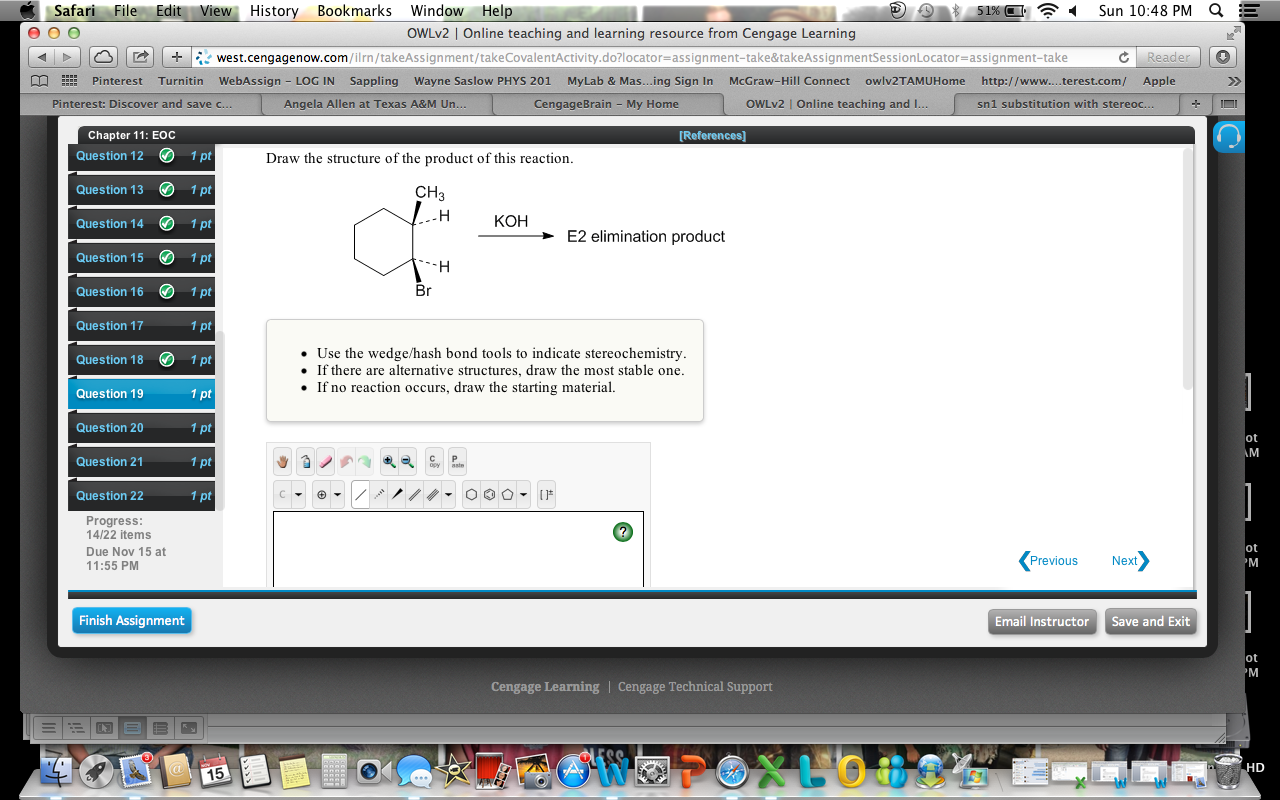Select the hashed bond tool
Viewport: 1280px width, 800px height.
pos(378,494)
